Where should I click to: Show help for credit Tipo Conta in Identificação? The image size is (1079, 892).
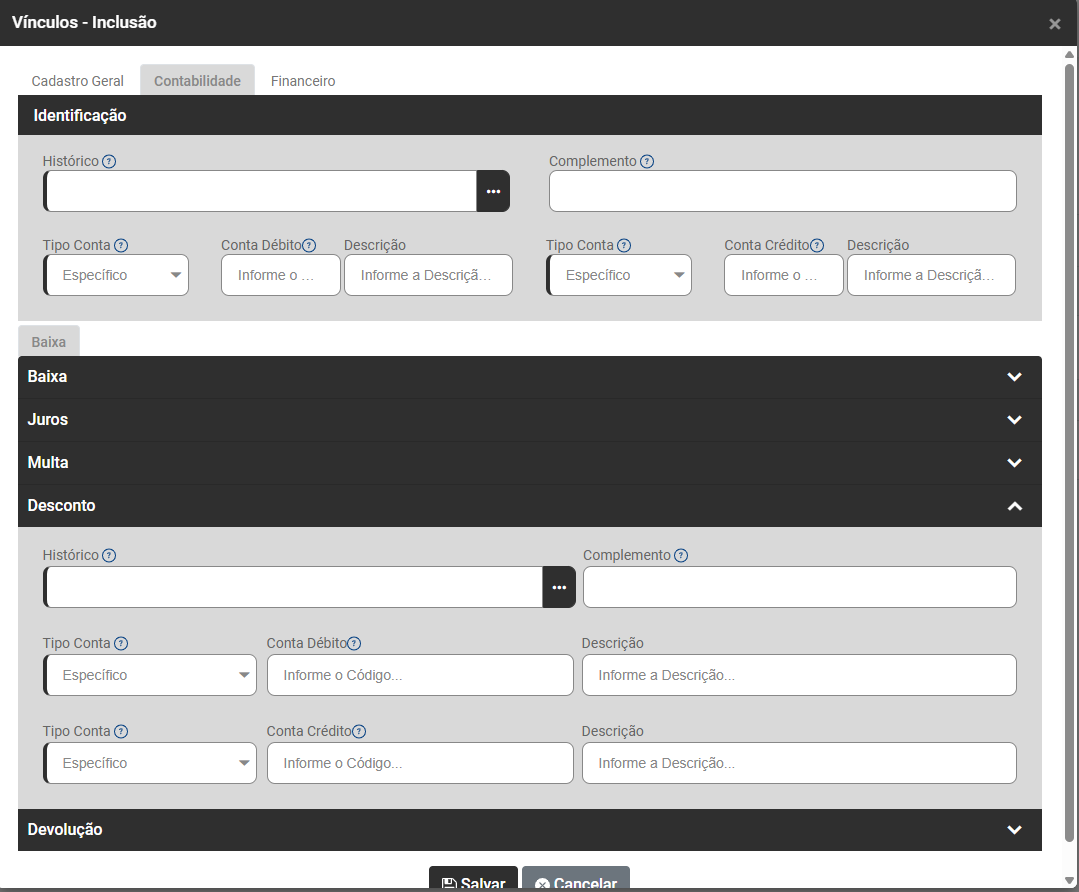click(624, 245)
